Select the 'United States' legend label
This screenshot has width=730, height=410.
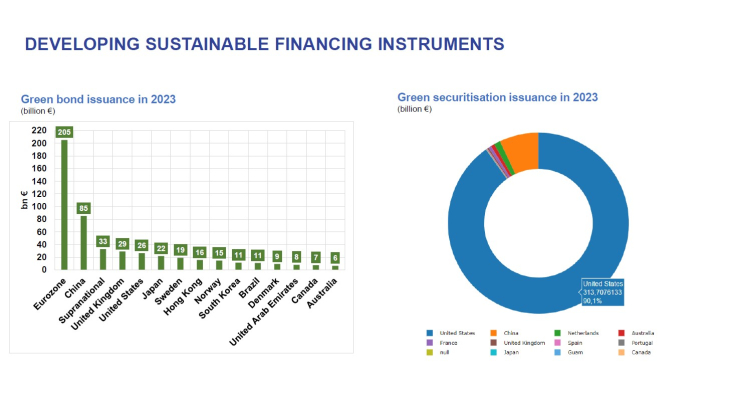(x=457, y=333)
